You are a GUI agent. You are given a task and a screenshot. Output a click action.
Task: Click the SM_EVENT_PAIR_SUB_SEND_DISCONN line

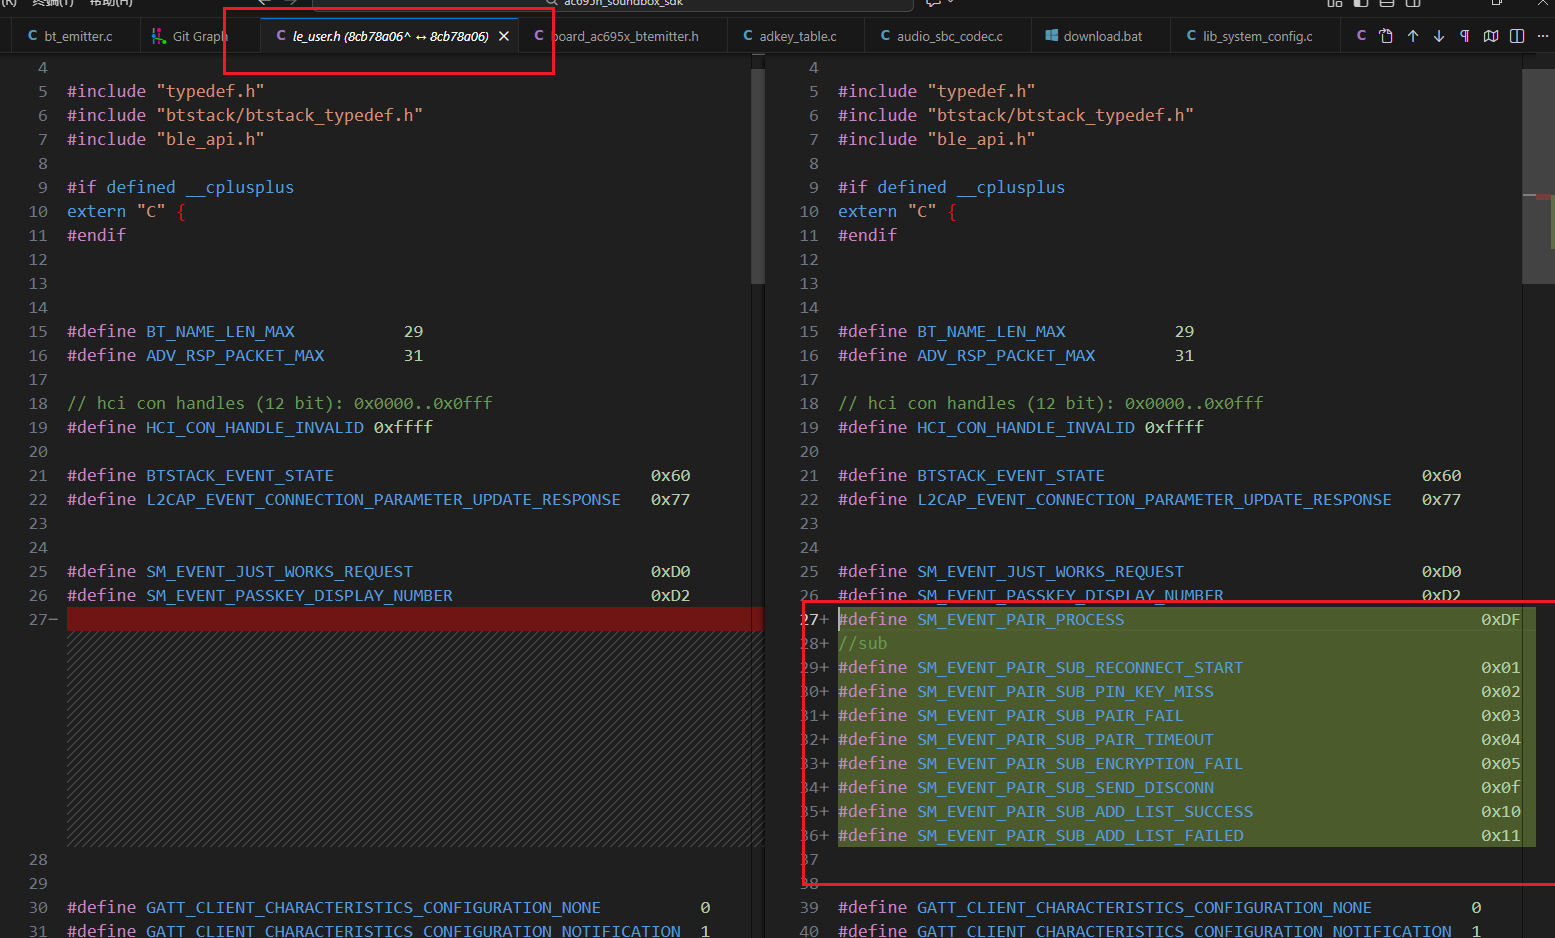point(1066,788)
